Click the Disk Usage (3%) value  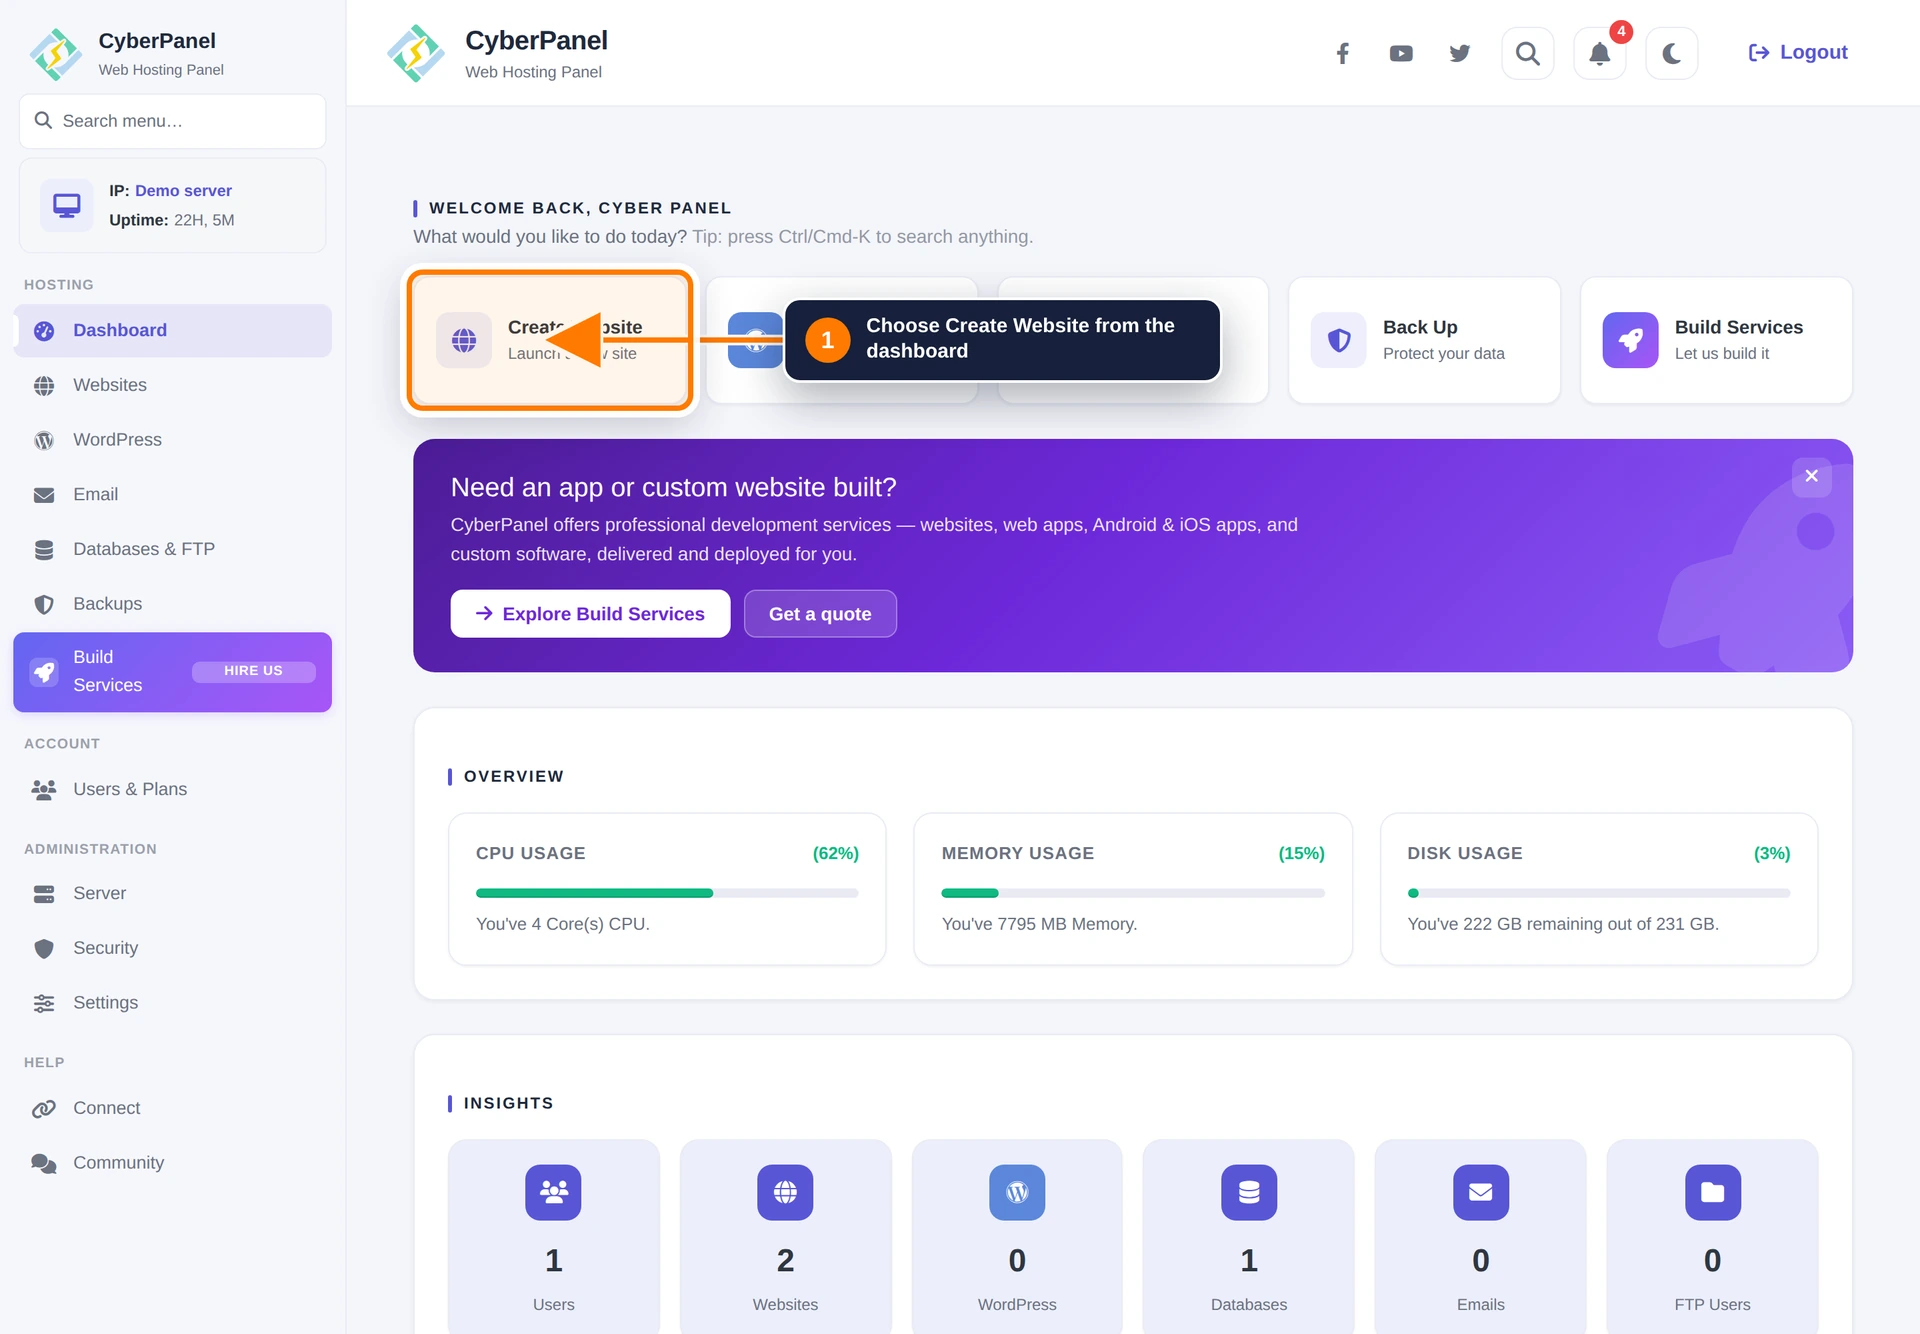click(1772, 853)
